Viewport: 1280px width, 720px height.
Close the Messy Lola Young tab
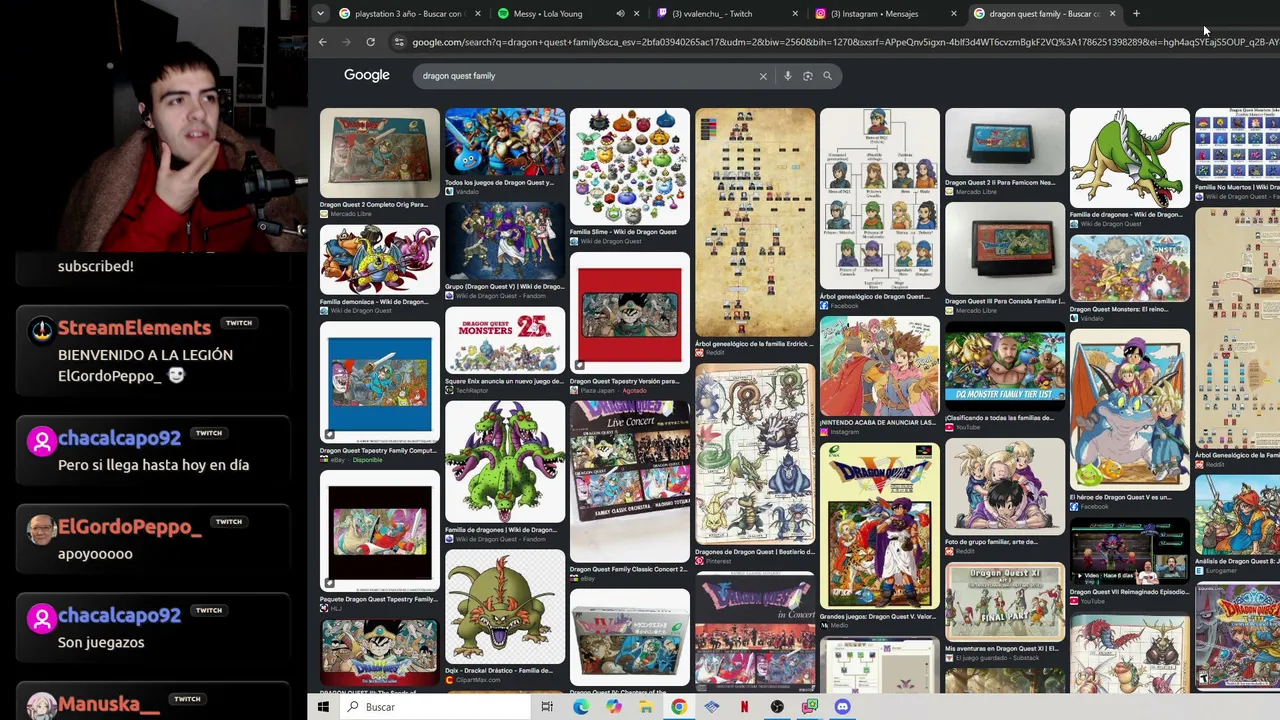click(x=637, y=14)
